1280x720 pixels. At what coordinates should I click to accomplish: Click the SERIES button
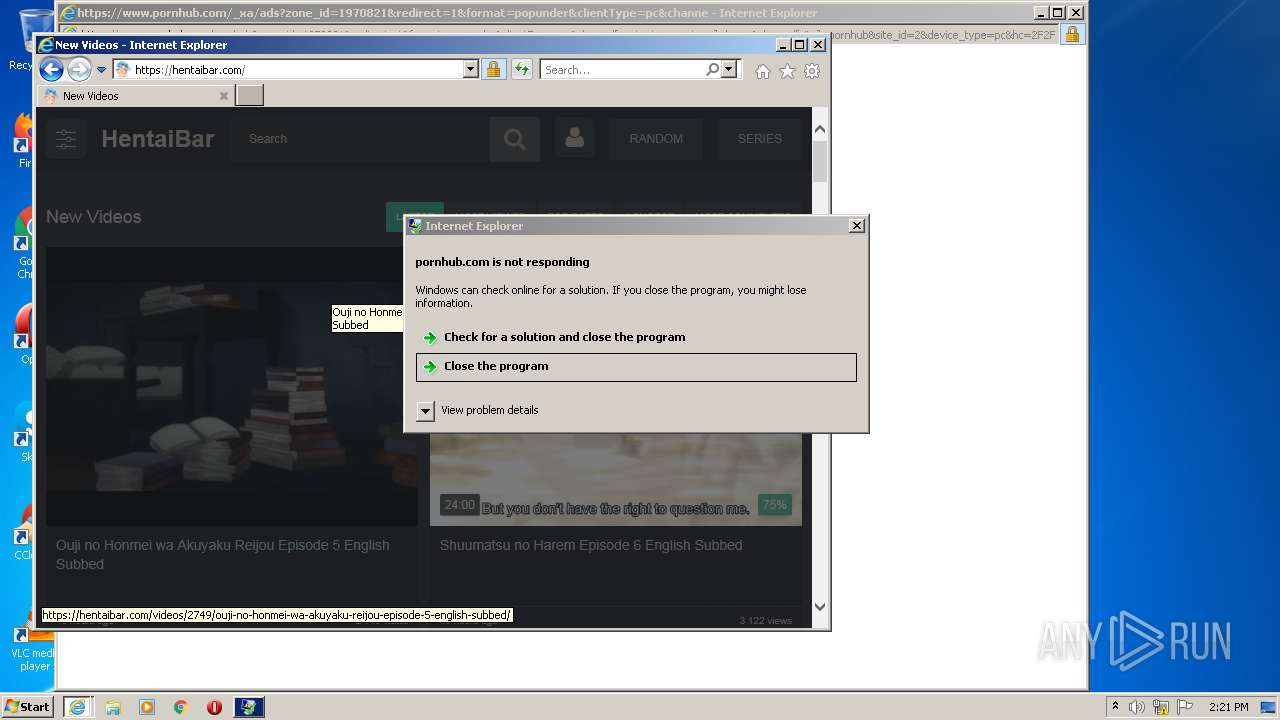[x=760, y=139]
